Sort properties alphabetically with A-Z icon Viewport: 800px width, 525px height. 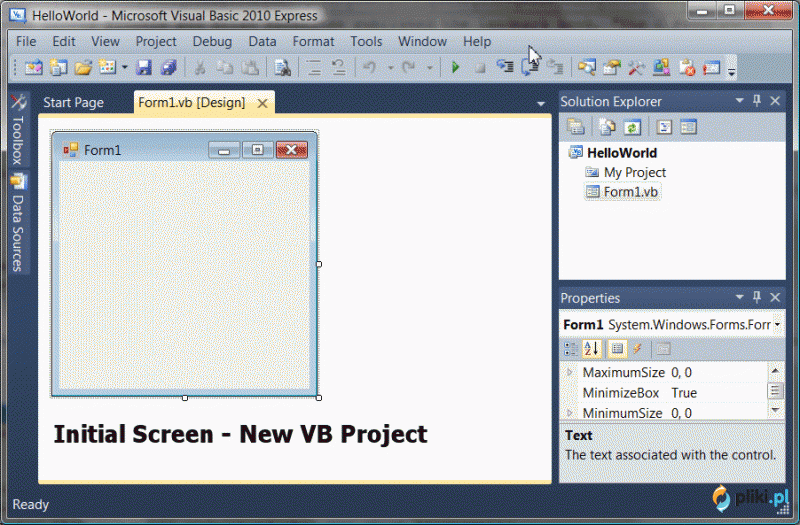tap(592, 349)
